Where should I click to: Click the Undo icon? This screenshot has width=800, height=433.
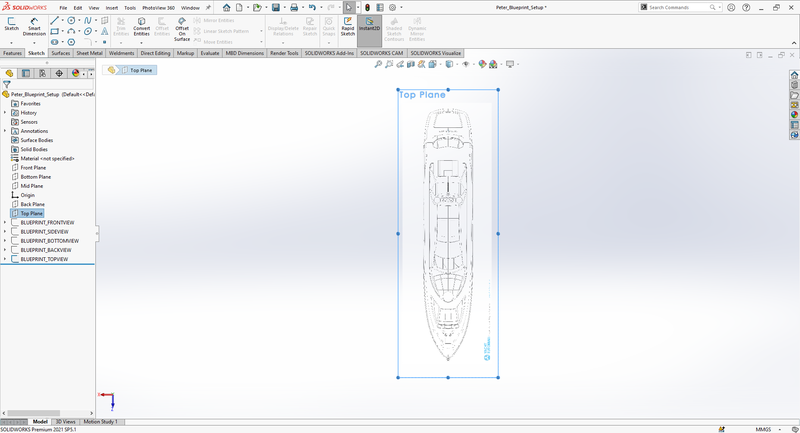click(312, 8)
